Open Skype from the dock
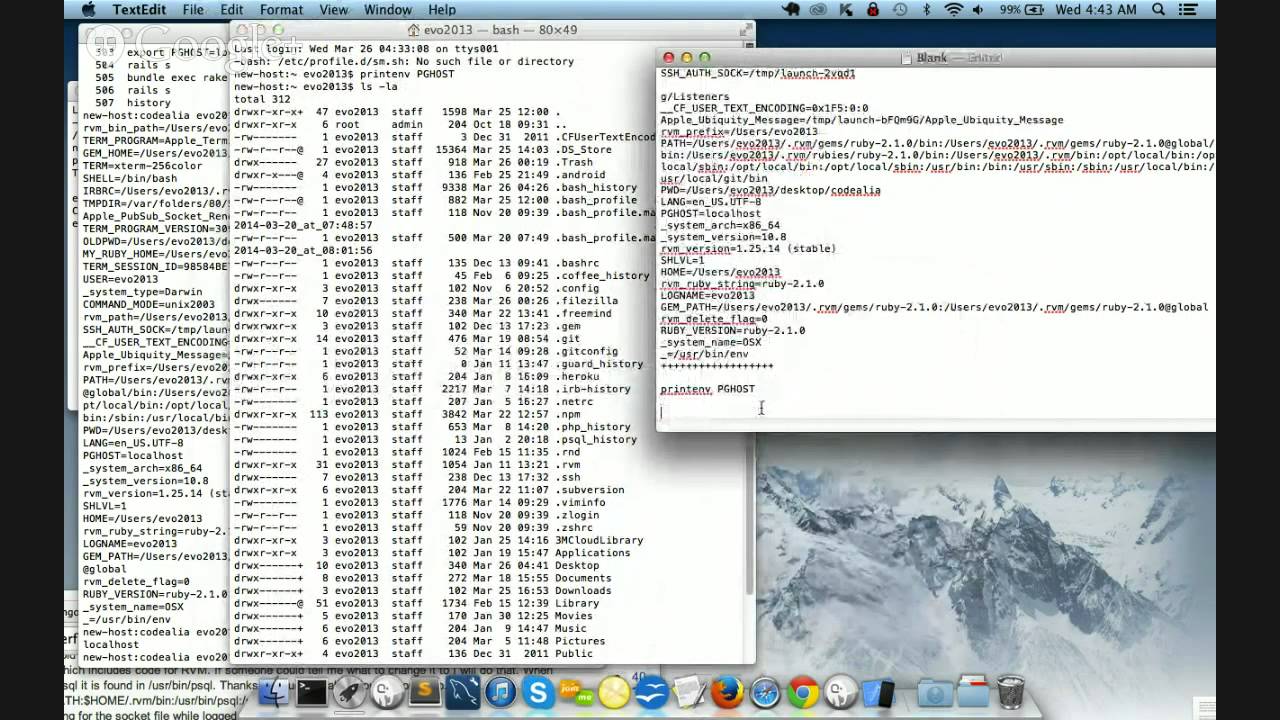Image resolution: width=1280 pixels, height=720 pixels. pyautogui.click(x=538, y=692)
